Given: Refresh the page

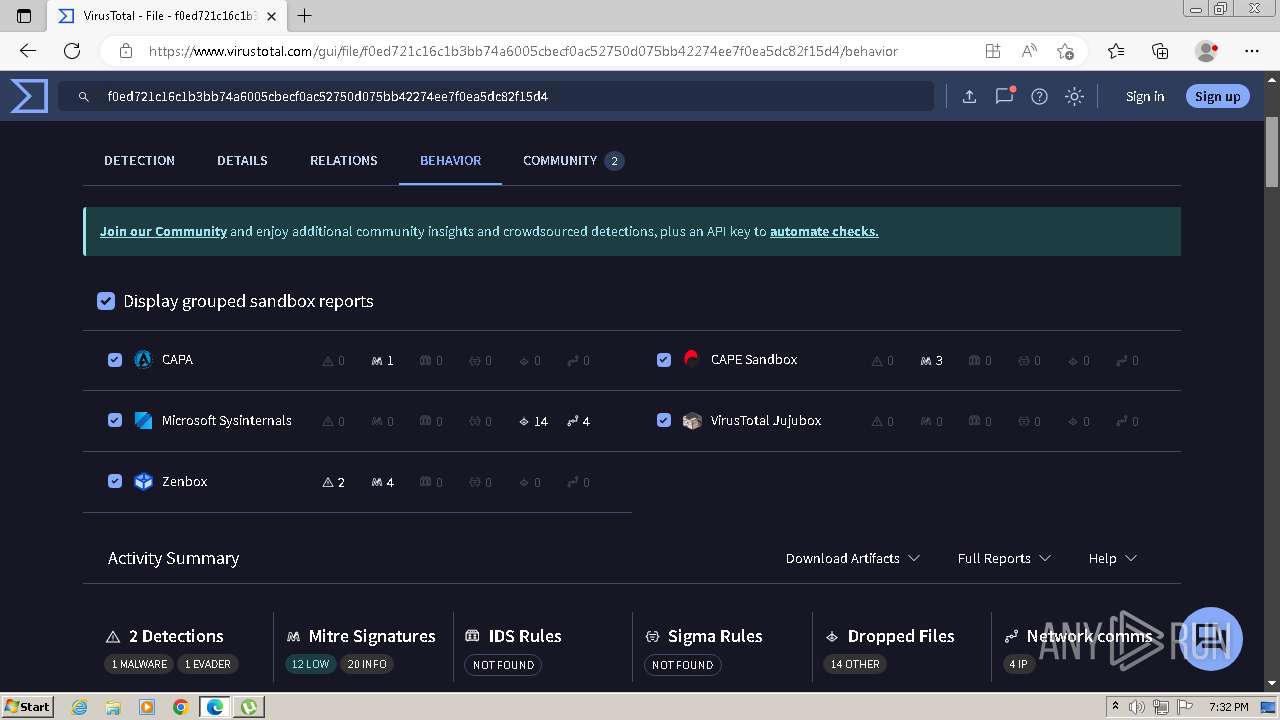Looking at the screenshot, I should coord(72,51).
